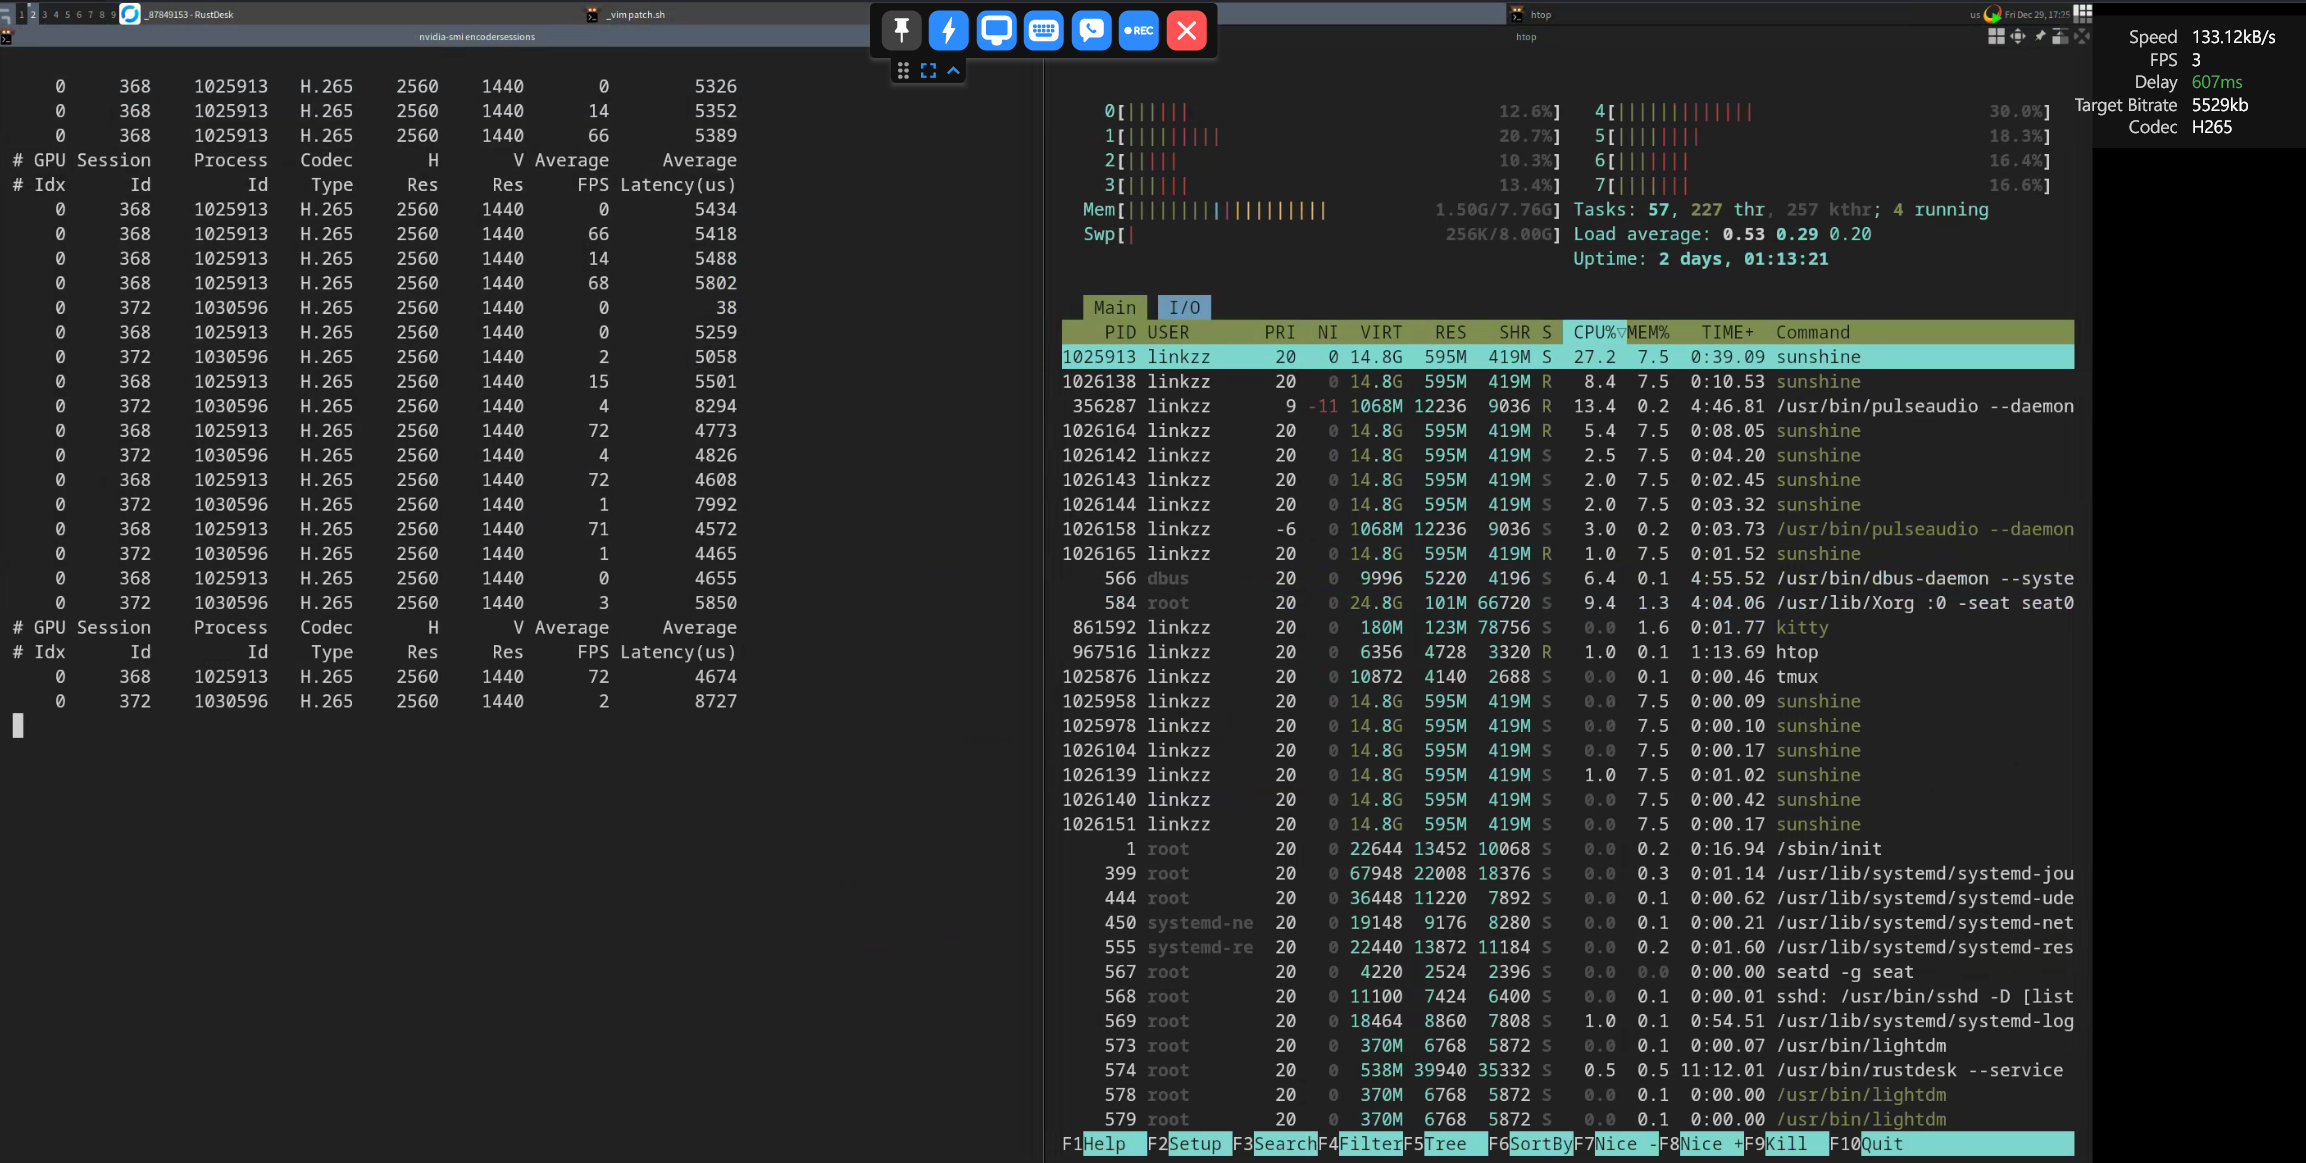
Task: Open the voice call chat icon
Action: click(x=1091, y=30)
